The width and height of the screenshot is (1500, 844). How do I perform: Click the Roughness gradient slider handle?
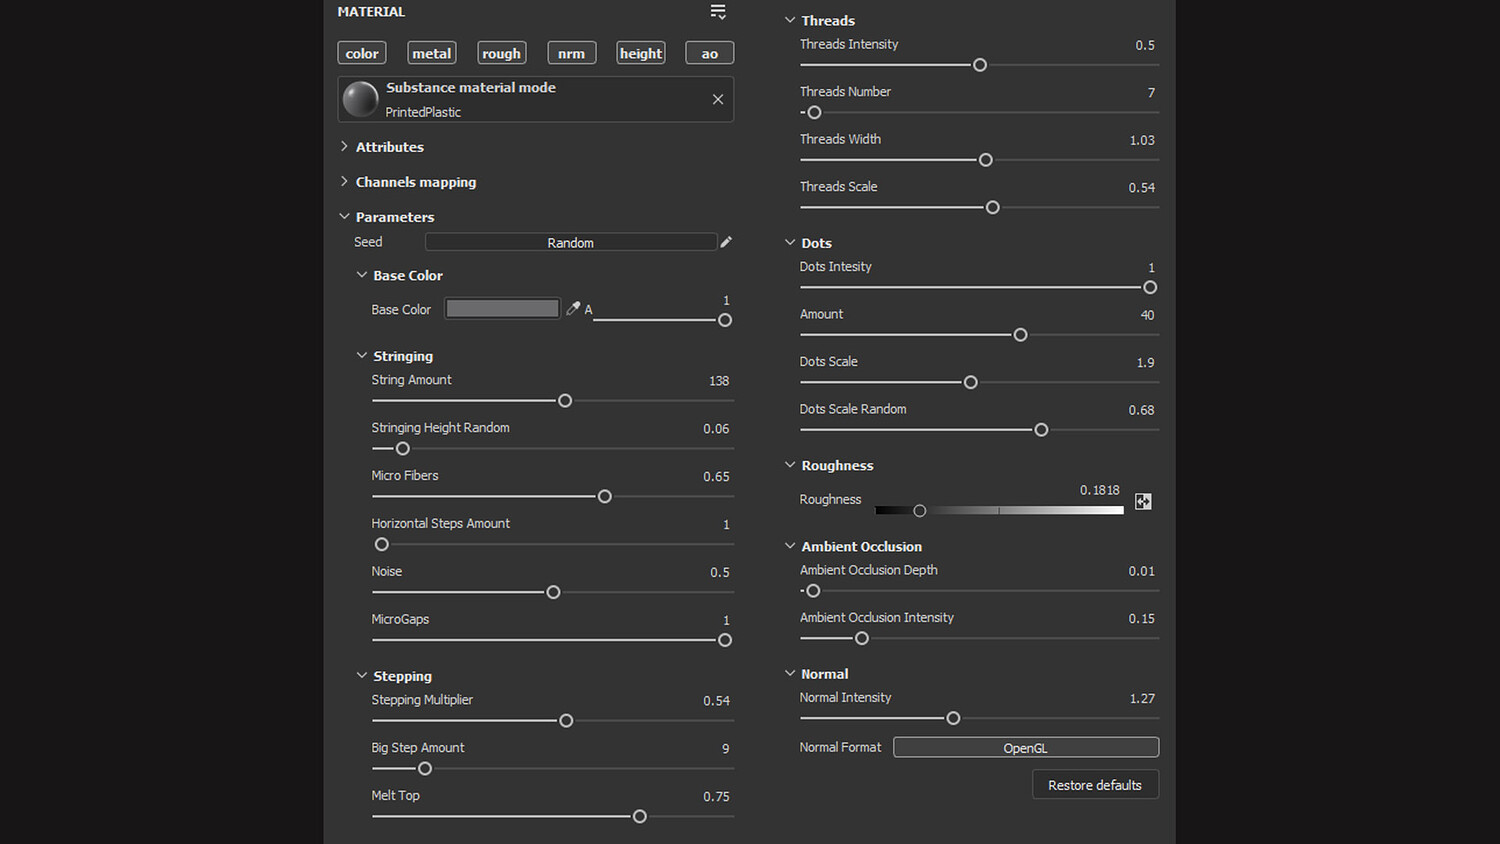pos(920,511)
